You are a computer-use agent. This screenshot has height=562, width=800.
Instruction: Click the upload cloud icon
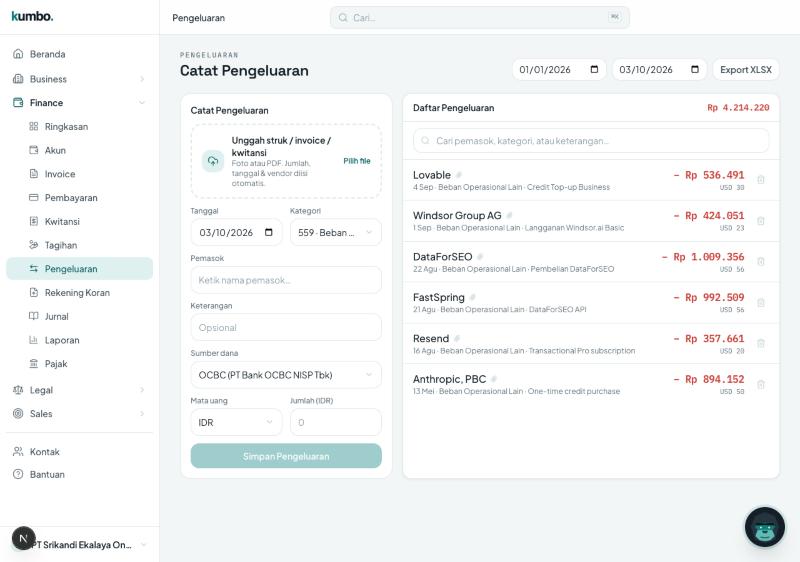[213, 161]
